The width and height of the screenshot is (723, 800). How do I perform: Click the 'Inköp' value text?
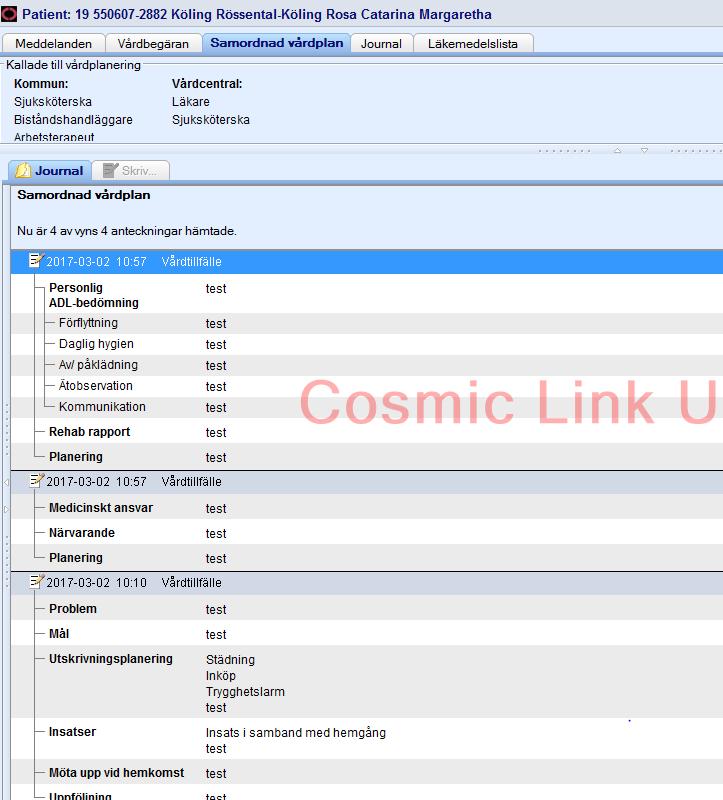[220, 676]
